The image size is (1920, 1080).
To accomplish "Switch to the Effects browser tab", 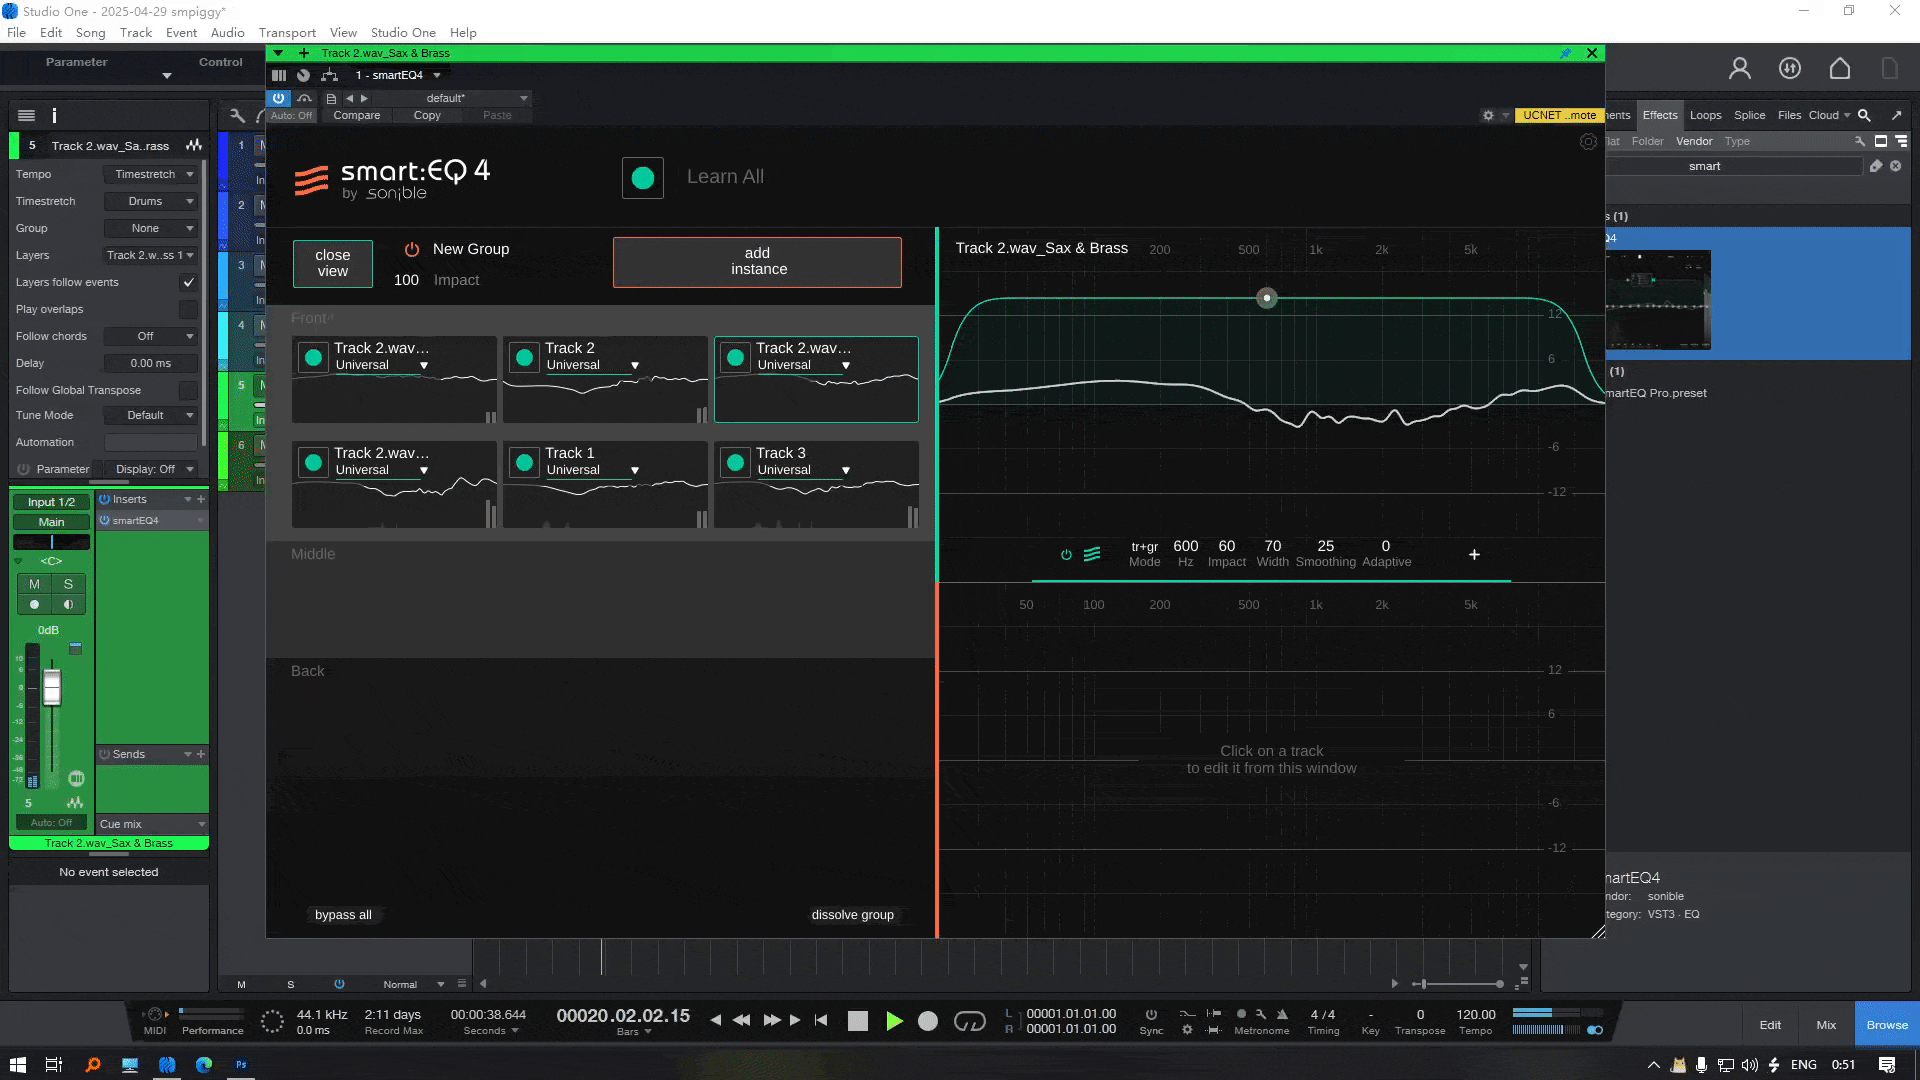I will 1660,115.
